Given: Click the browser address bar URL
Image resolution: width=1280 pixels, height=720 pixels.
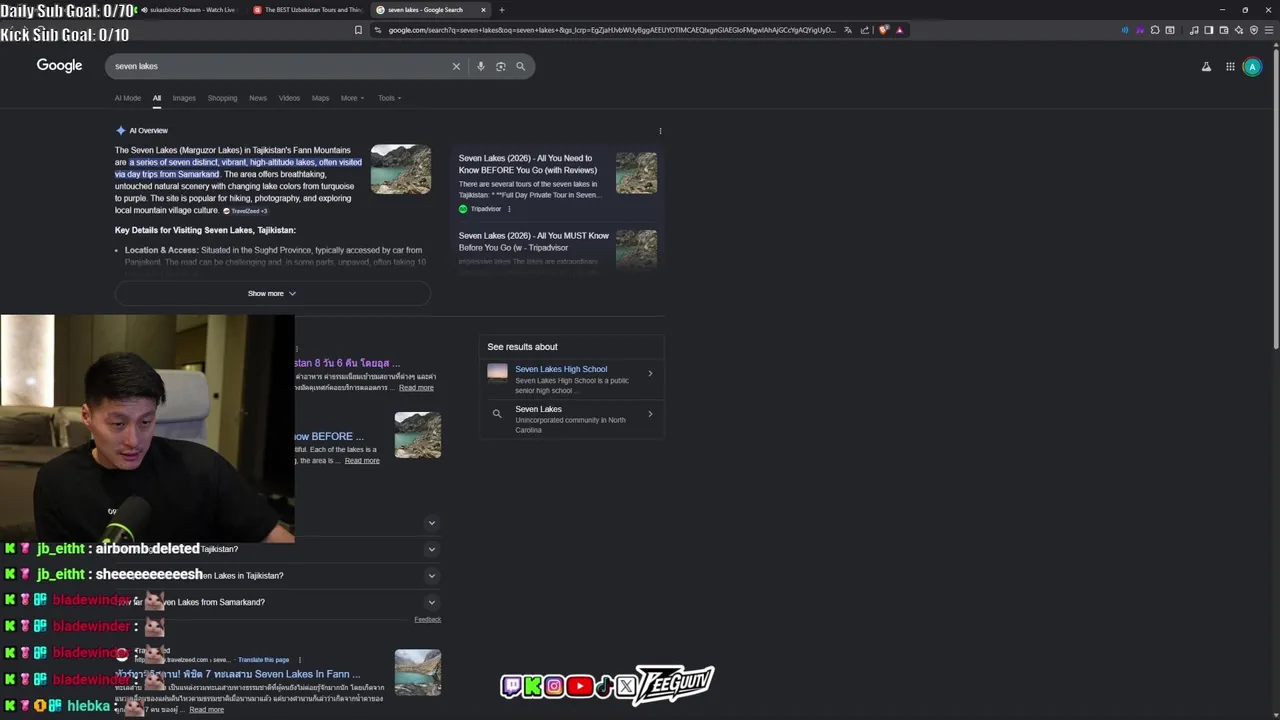Looking at the screenshot, I should point(611,30).
